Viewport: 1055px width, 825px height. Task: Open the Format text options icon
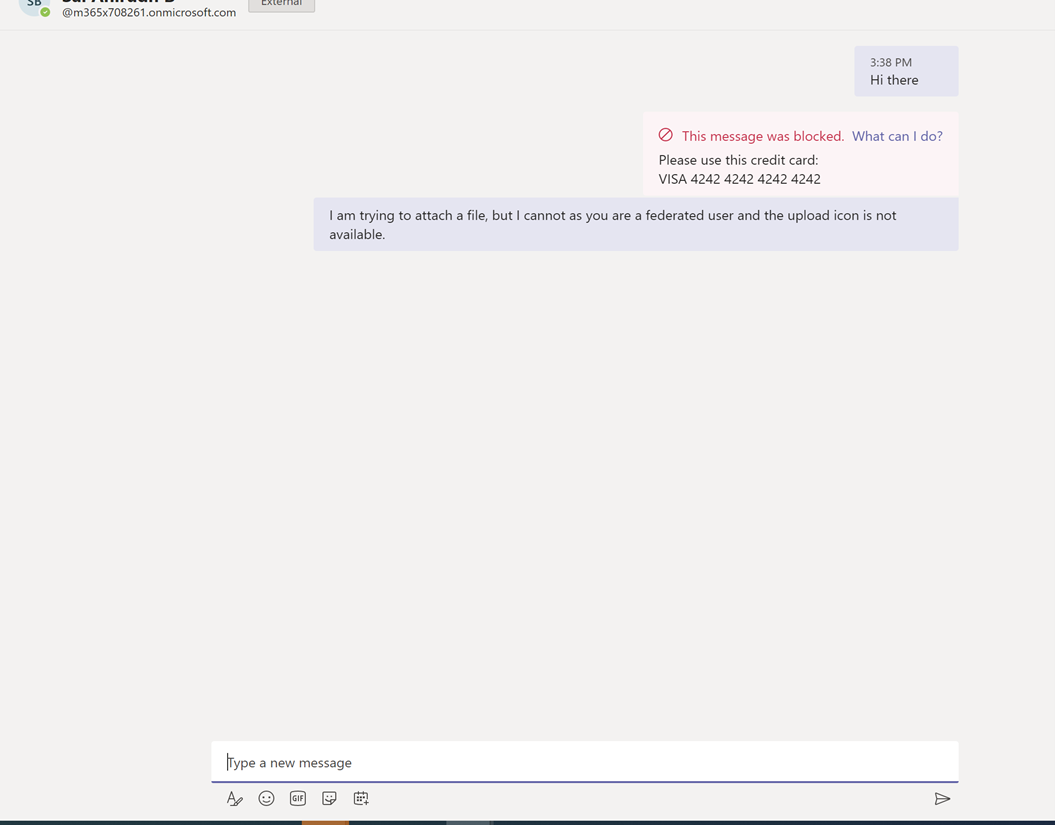(234, 799)
